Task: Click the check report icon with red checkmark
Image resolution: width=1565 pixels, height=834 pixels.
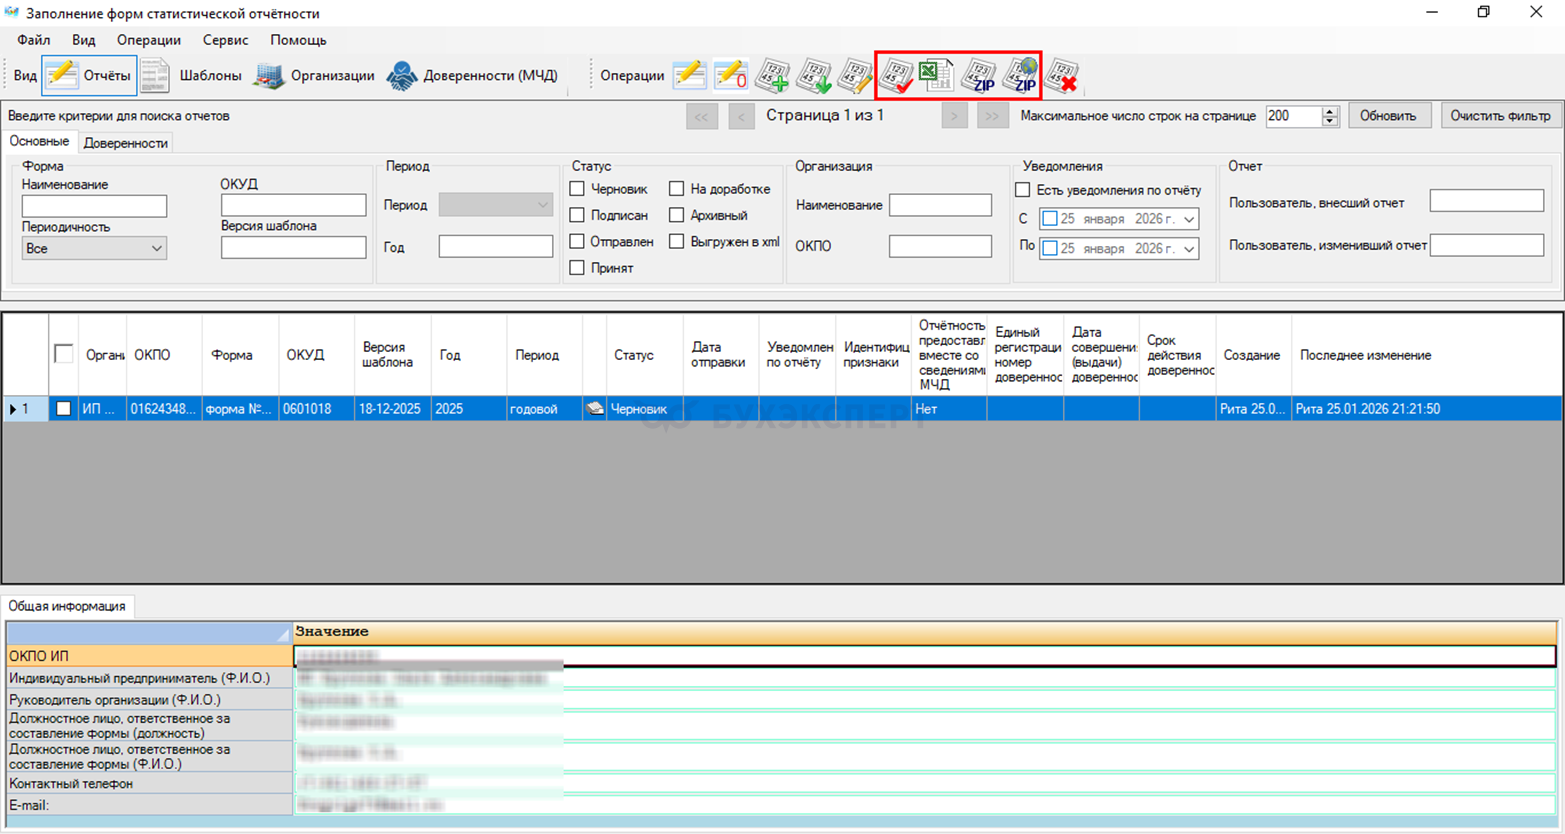Action: click(896, 76)
